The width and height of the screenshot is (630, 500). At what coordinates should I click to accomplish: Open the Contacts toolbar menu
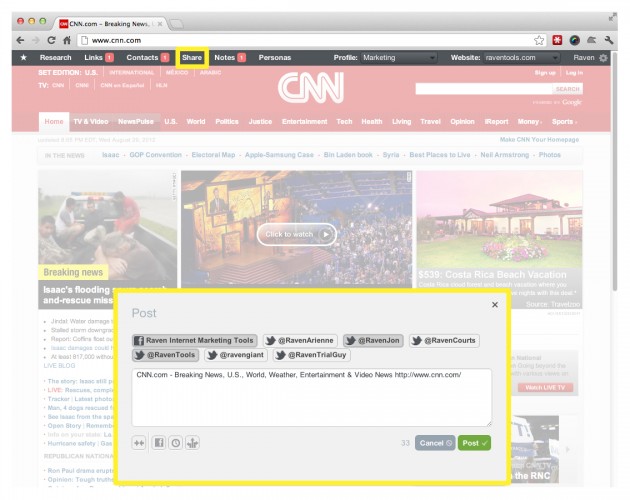pos(147,57)
